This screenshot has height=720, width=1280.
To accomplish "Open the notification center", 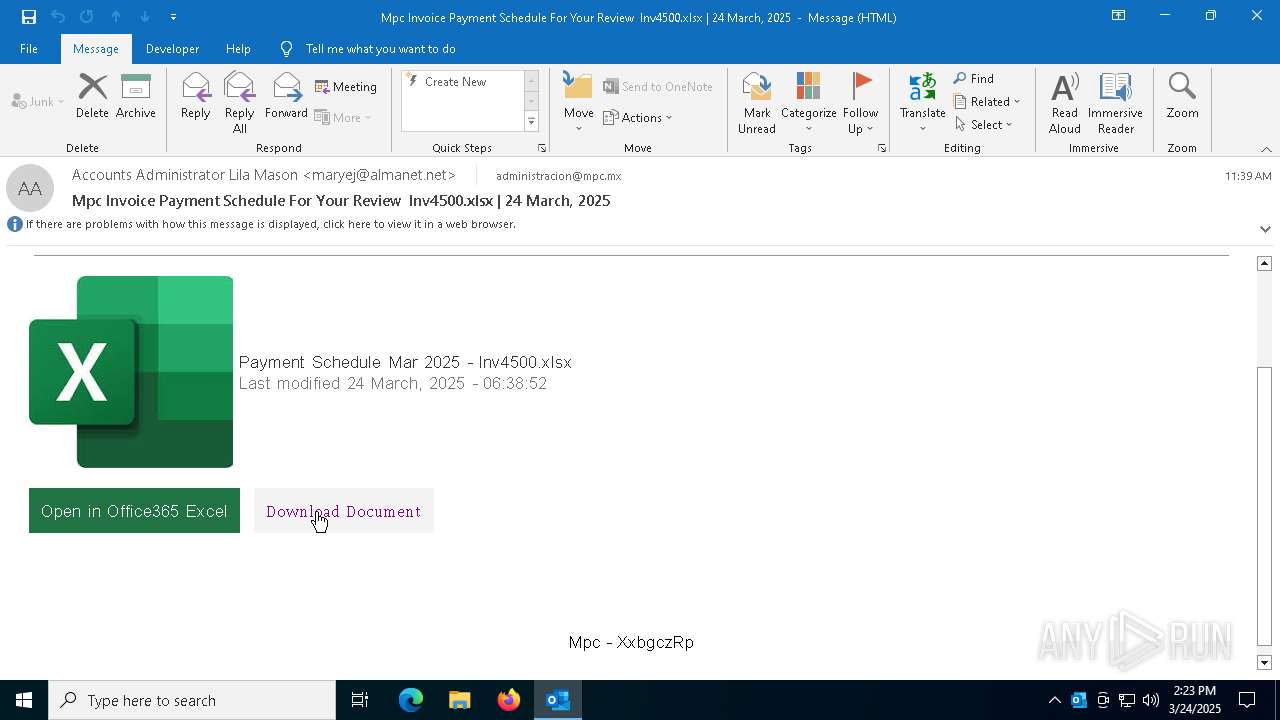I will pyautogui.click(x=1247, y=700).
